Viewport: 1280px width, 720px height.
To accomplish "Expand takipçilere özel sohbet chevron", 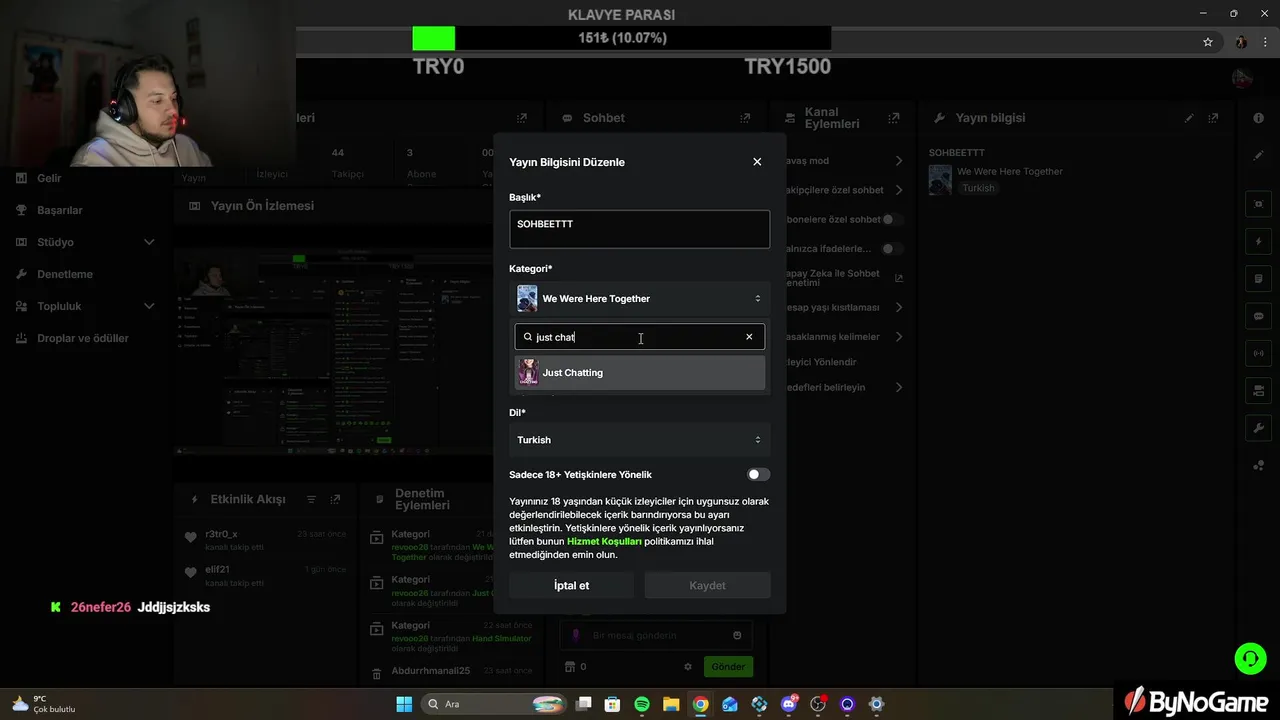I will (898, 190).
